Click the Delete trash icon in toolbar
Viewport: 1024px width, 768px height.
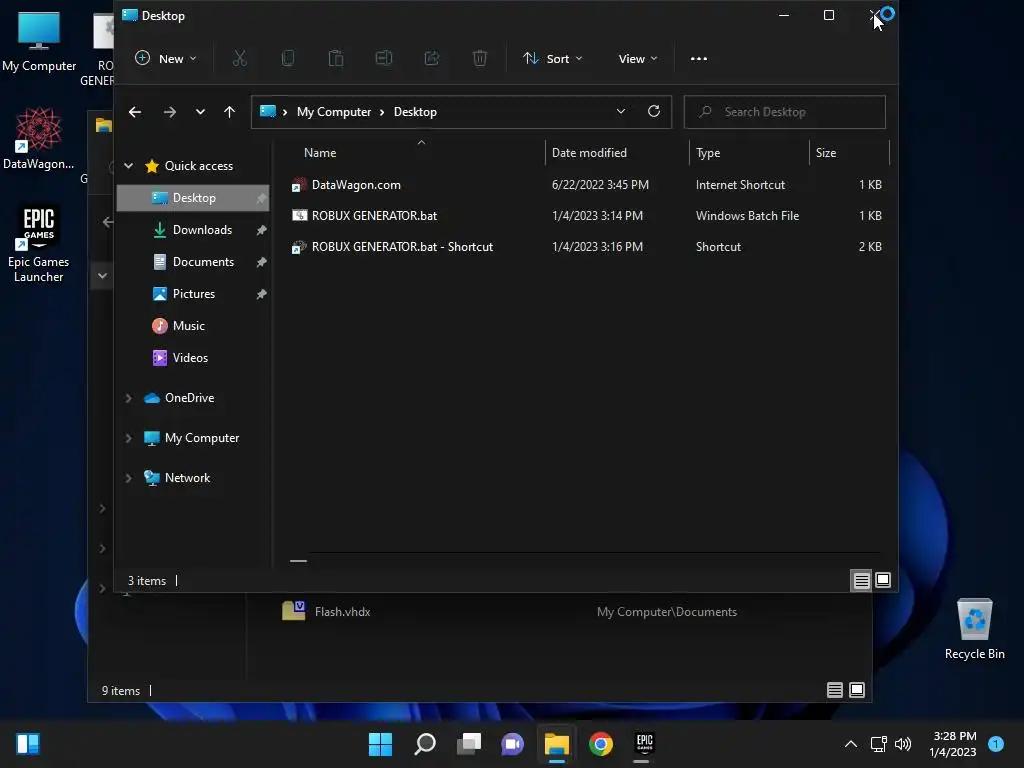[479, 59]
